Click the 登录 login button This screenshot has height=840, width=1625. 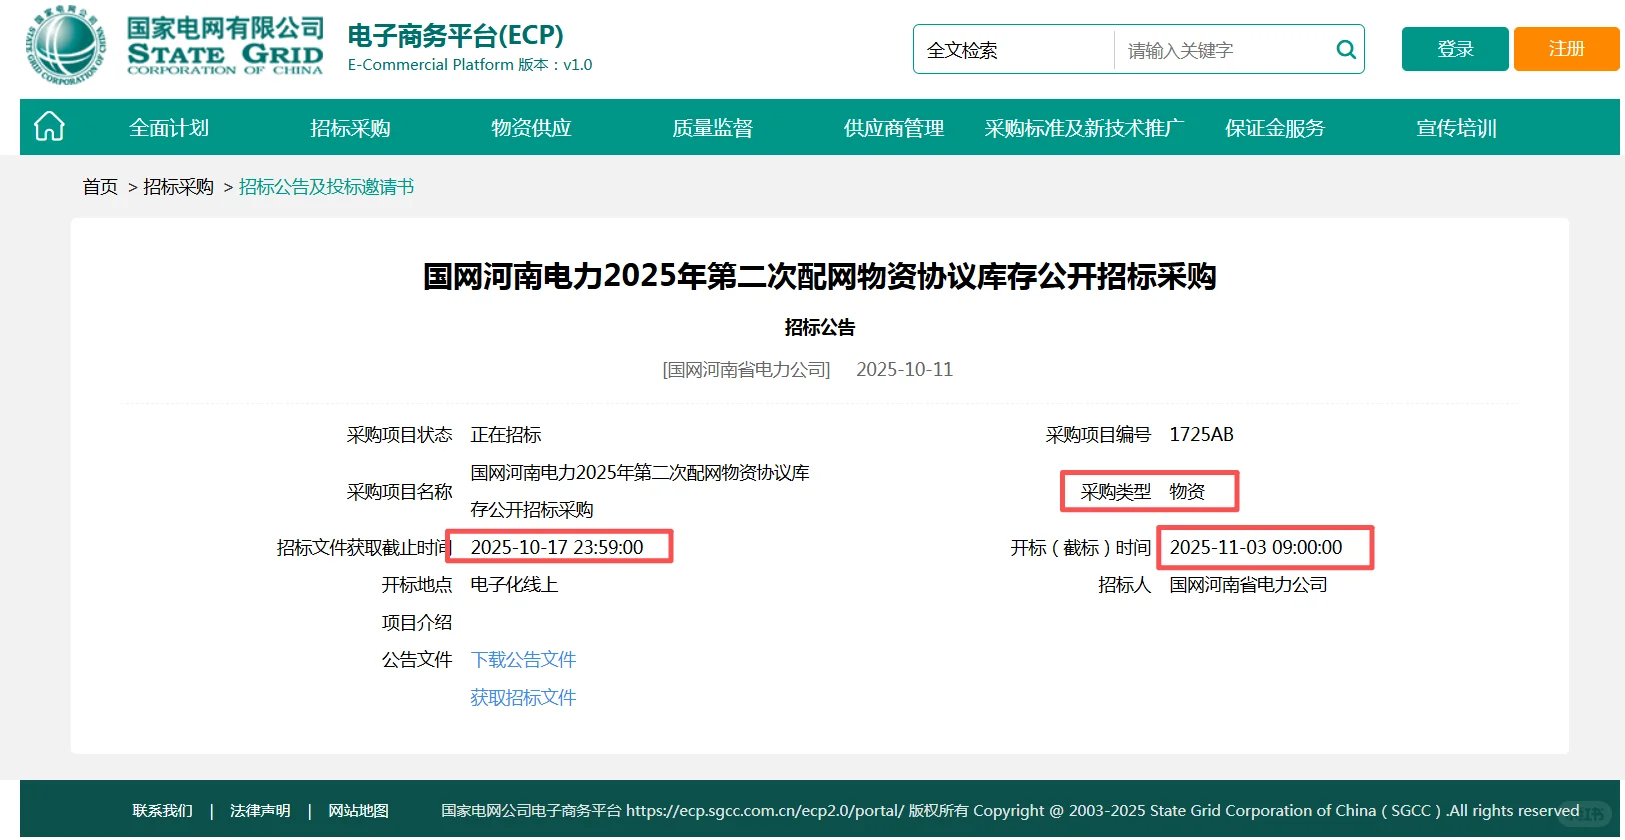point(1455,49)
